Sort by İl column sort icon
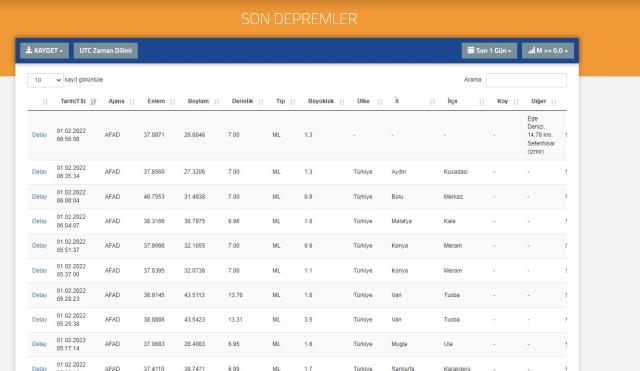The height and width of the screenshot is (371, 640). click(x=432, y=102)
